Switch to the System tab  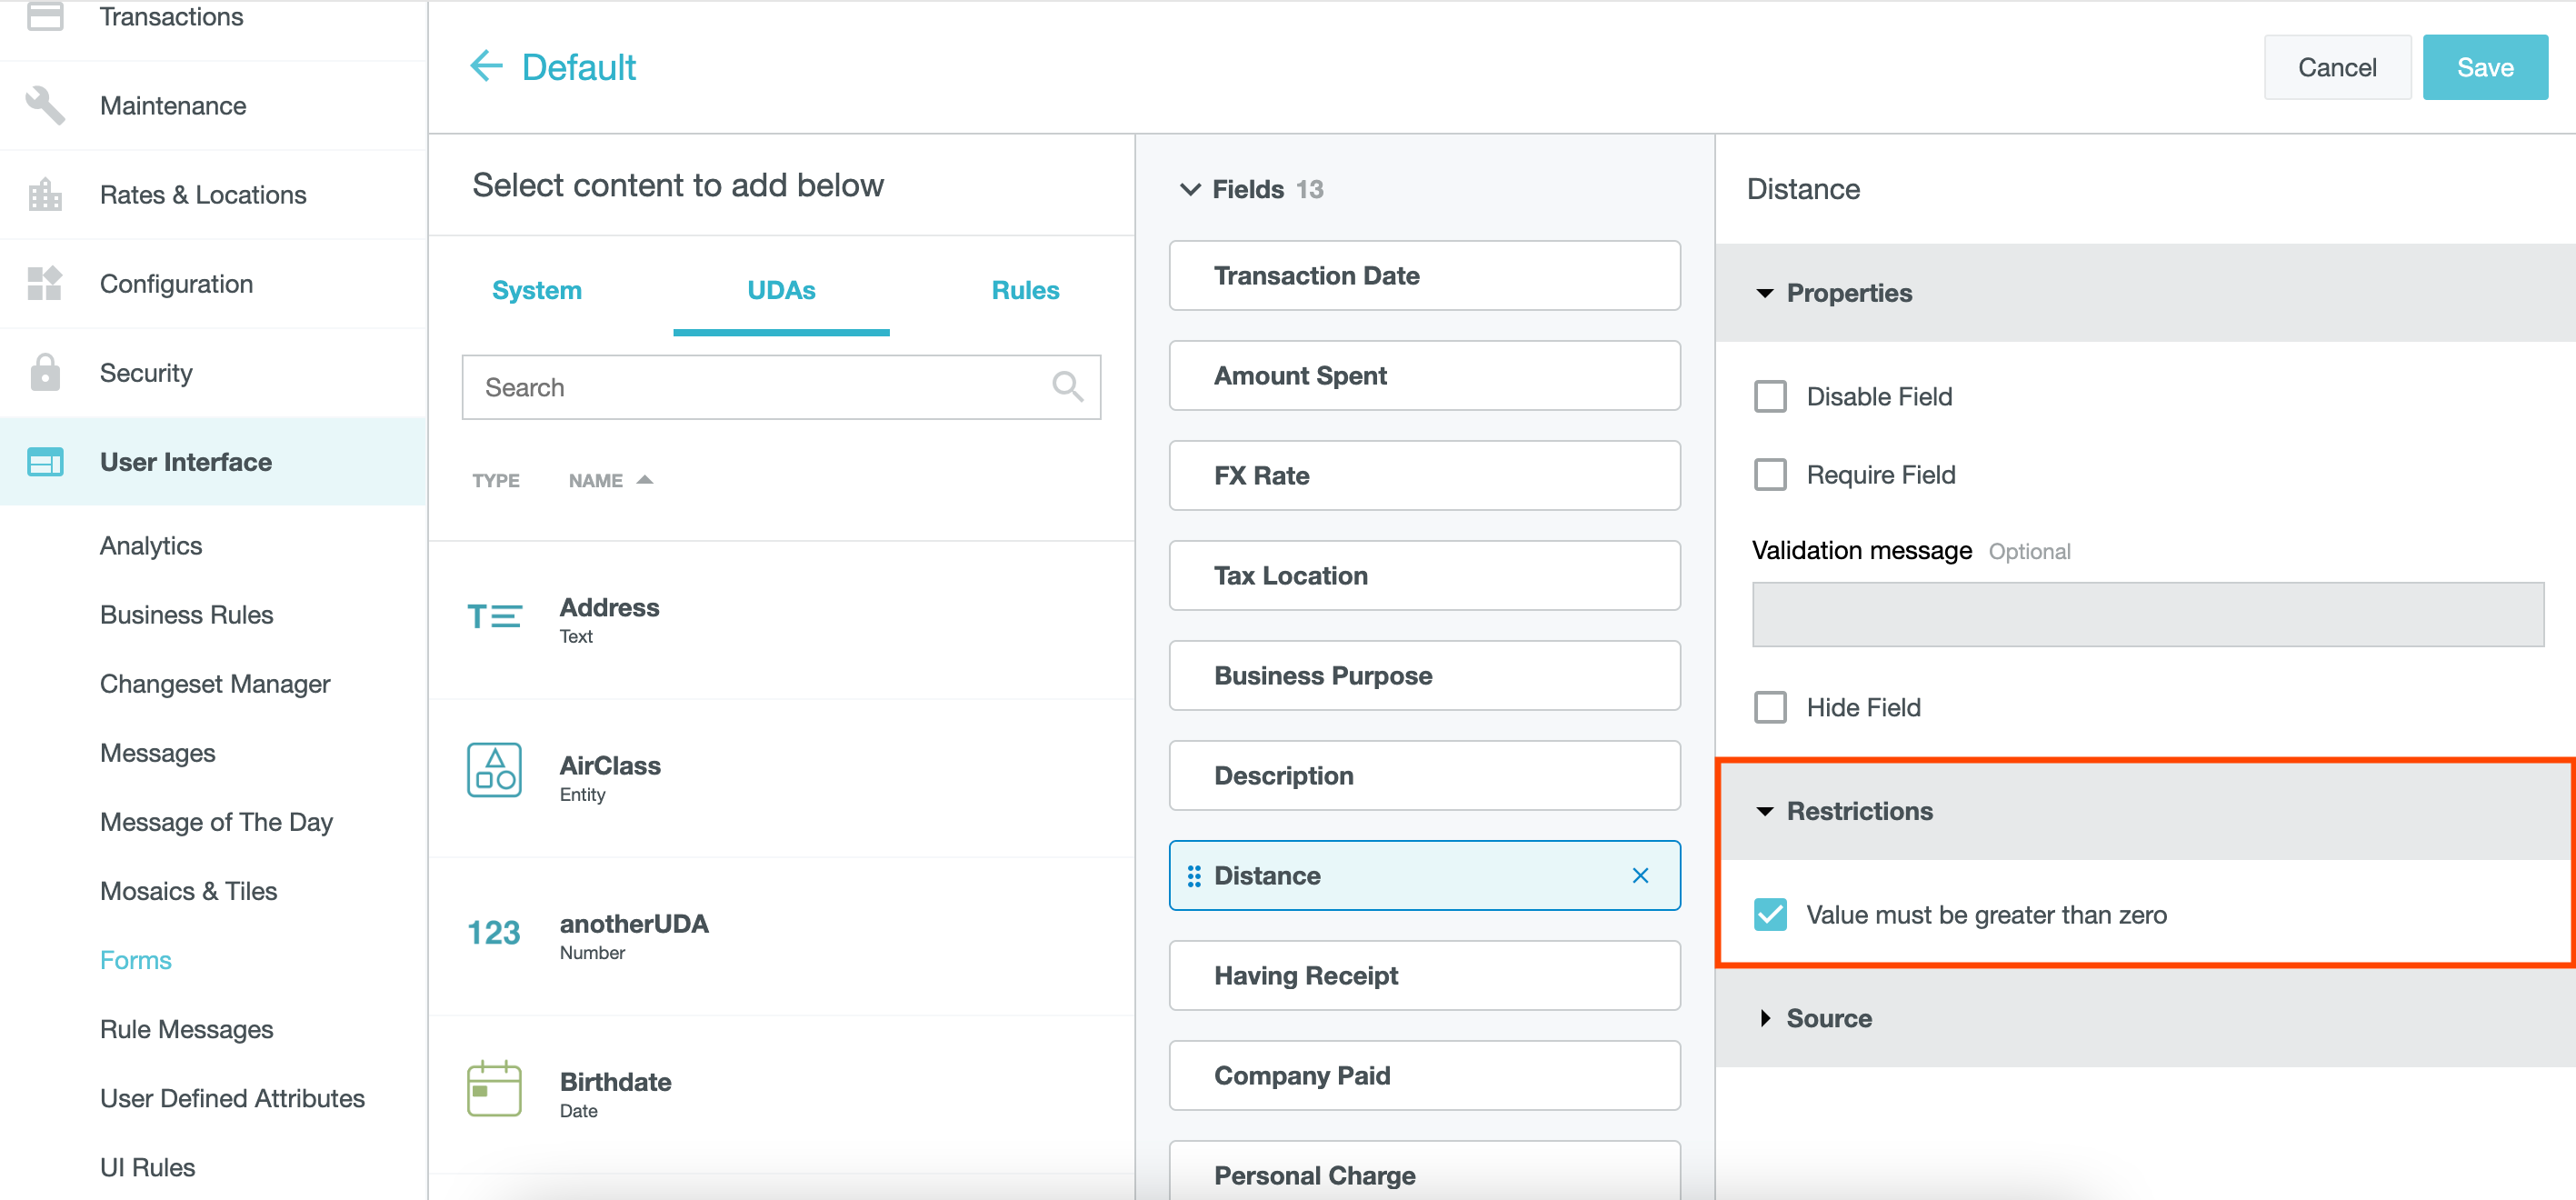tap(537, 290)
